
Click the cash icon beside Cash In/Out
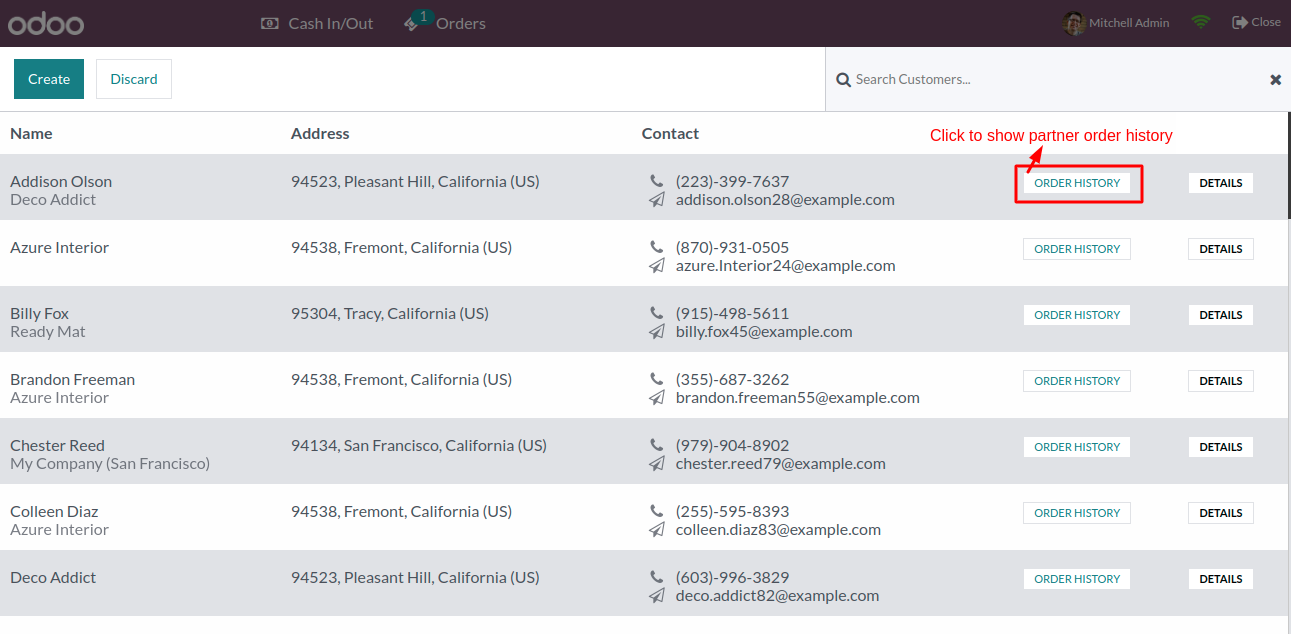[269, 23]
